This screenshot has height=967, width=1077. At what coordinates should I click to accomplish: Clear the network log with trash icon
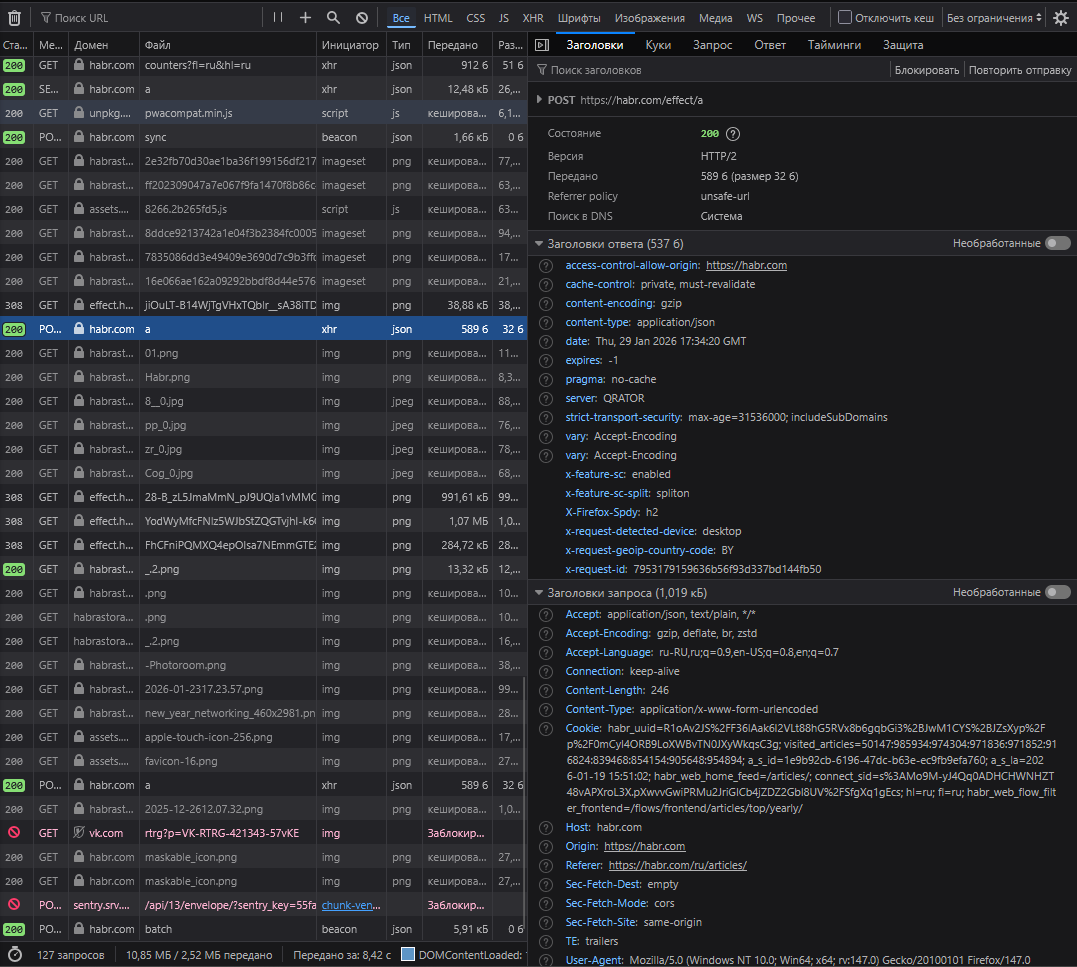[14, 18]
